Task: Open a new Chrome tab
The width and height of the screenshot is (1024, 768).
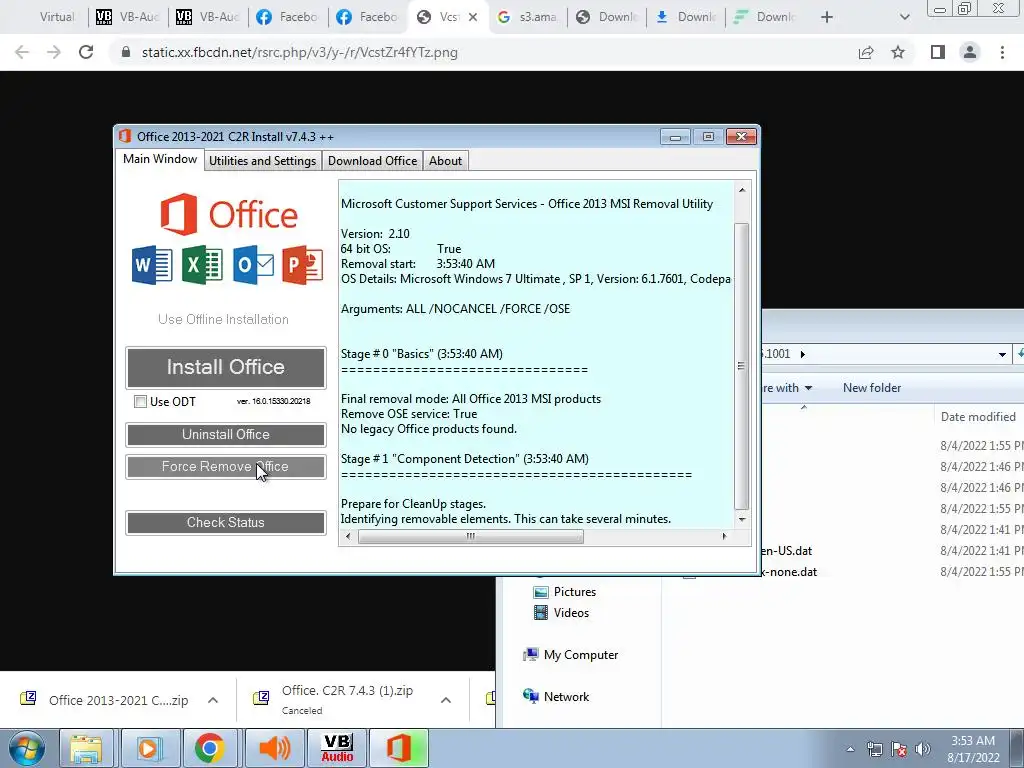Action: point(827,17)
